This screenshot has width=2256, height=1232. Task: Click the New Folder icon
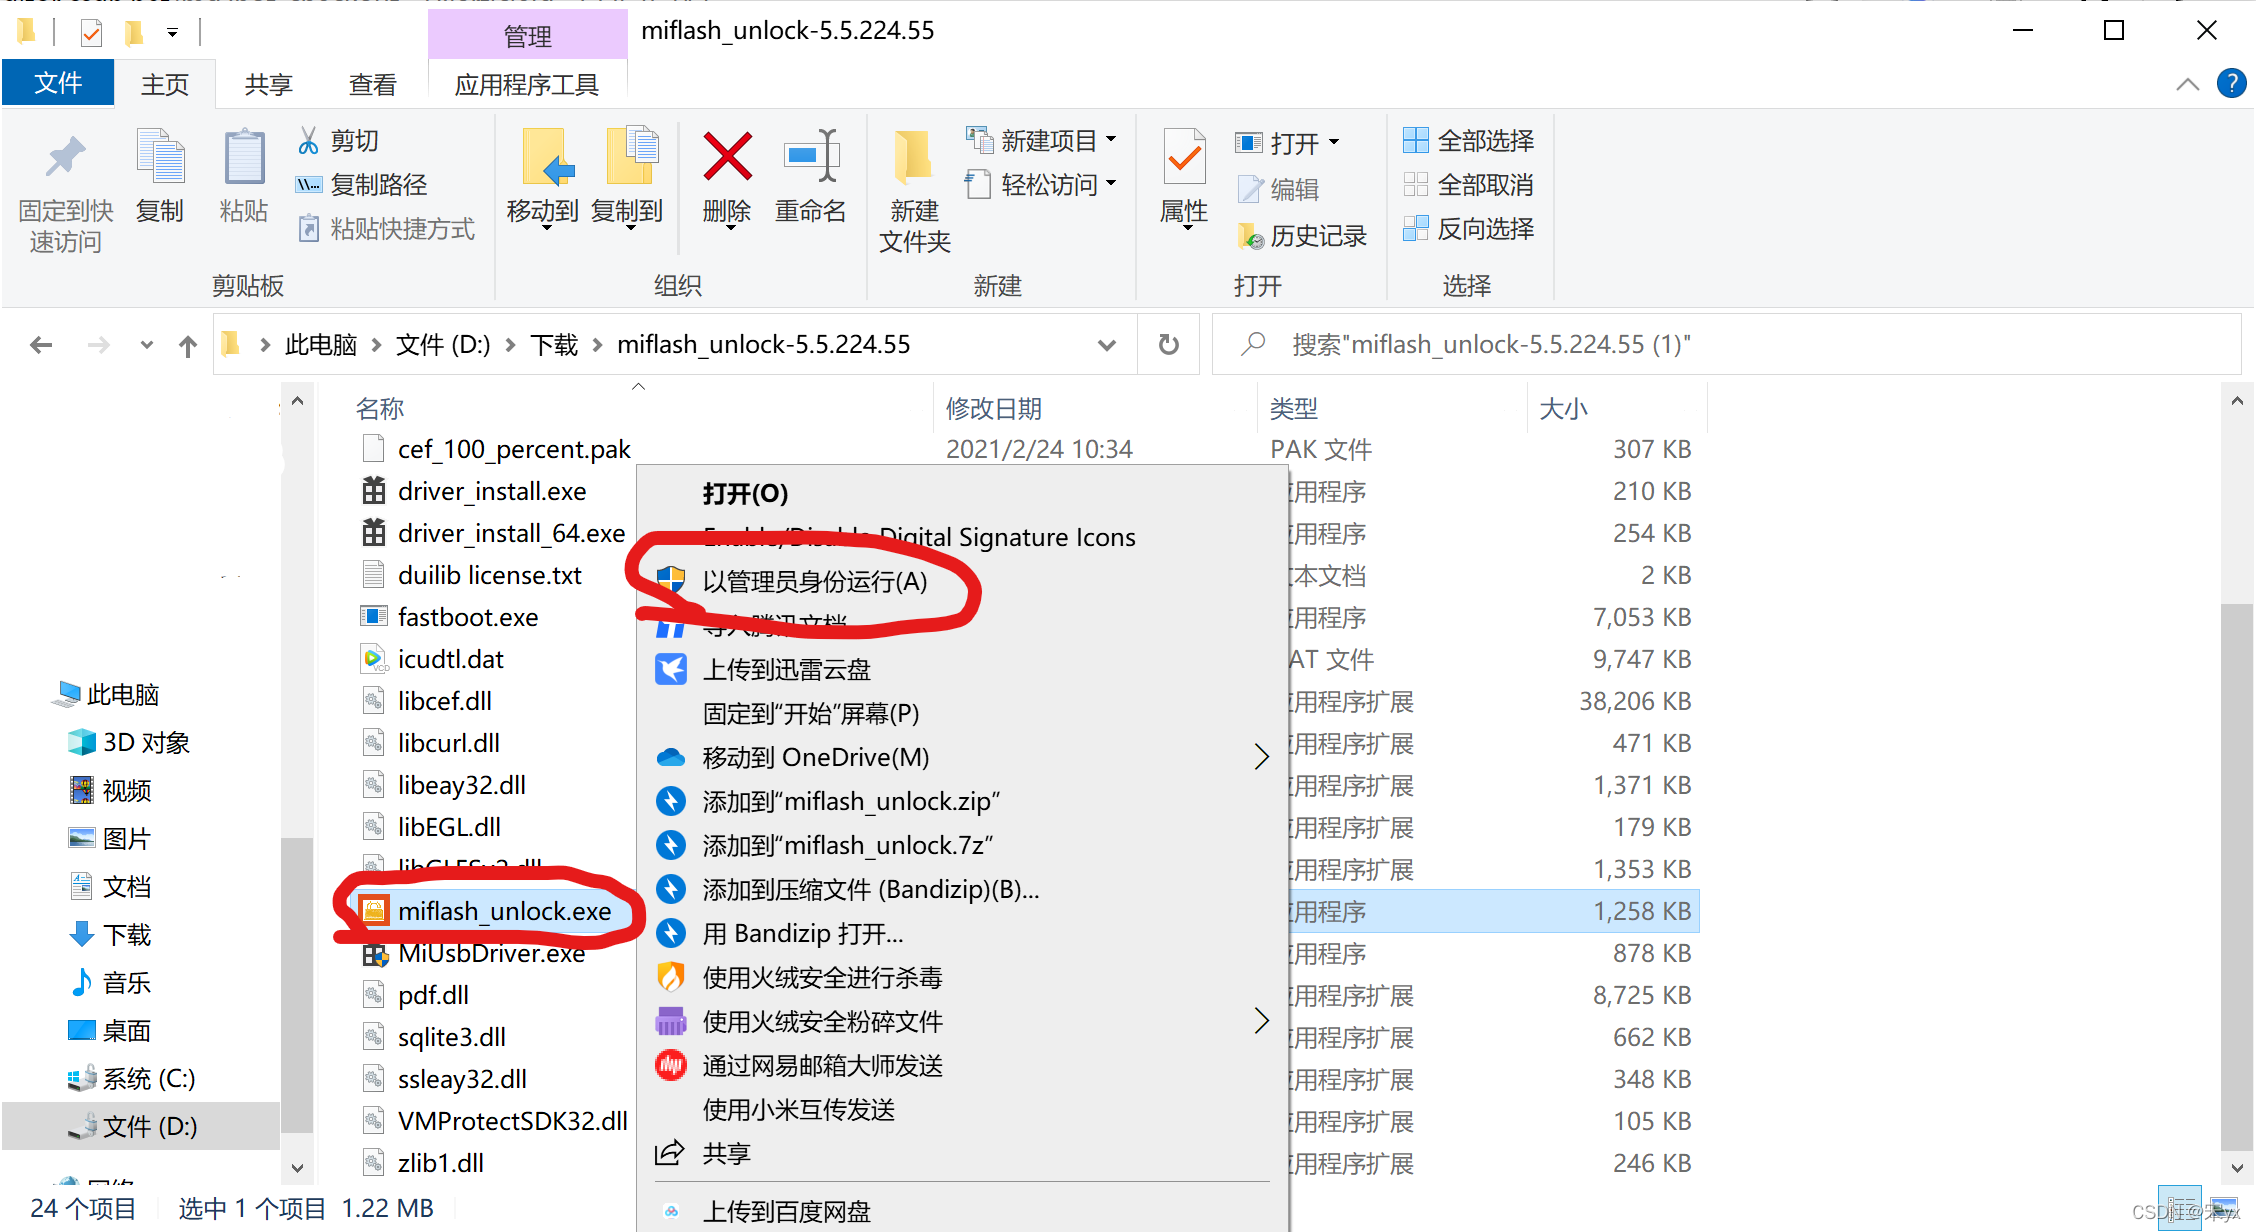(x=914, y=158)
